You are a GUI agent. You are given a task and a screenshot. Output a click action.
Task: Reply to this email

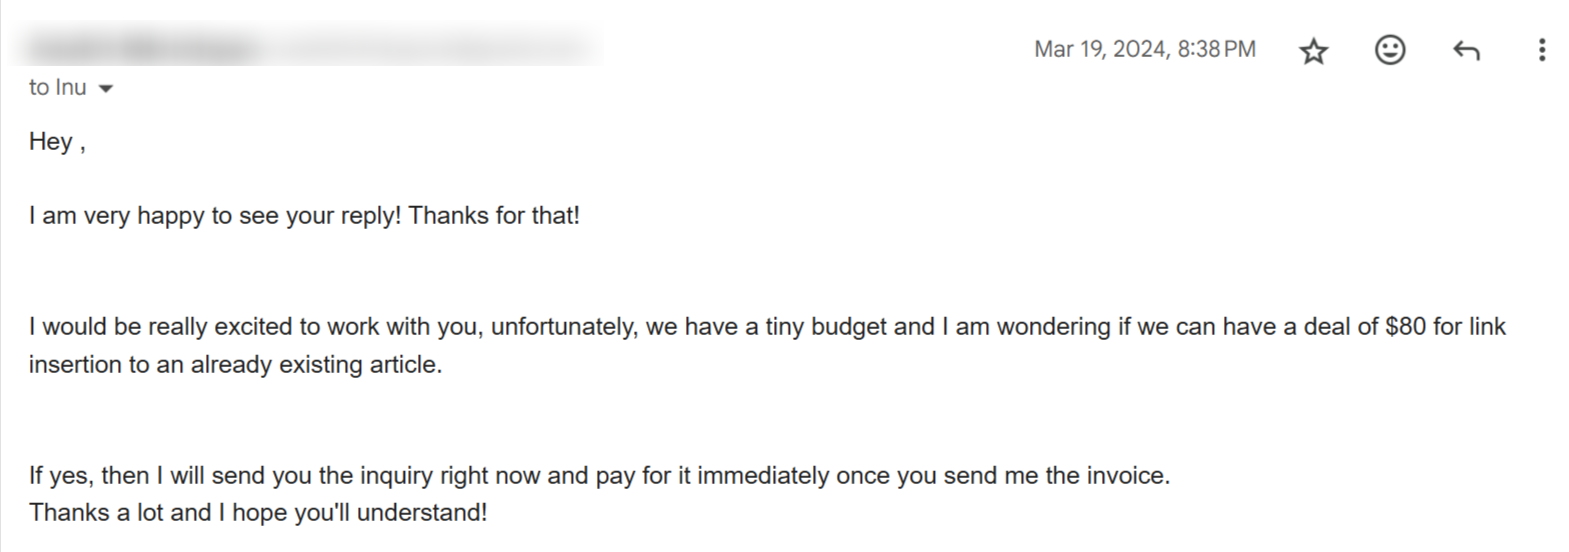[x=1465, y=50]
